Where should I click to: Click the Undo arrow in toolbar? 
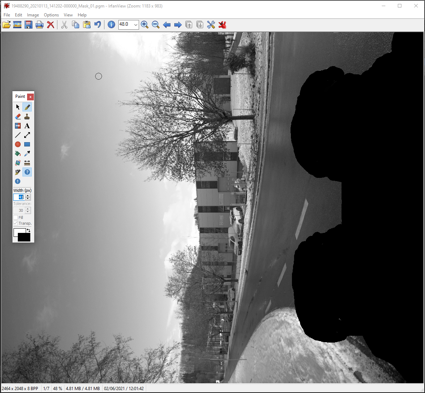coord(97,25)
